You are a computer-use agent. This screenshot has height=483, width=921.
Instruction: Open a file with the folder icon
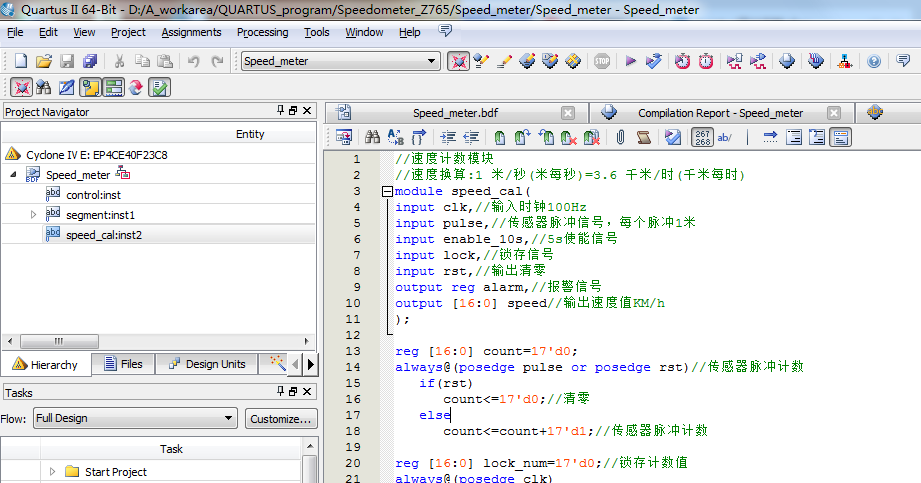click(43, 61)
